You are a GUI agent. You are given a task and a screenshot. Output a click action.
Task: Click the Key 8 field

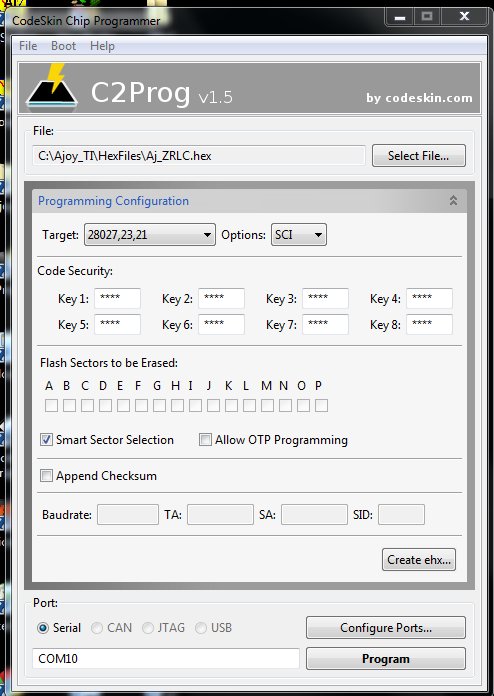tap(429, 324)
